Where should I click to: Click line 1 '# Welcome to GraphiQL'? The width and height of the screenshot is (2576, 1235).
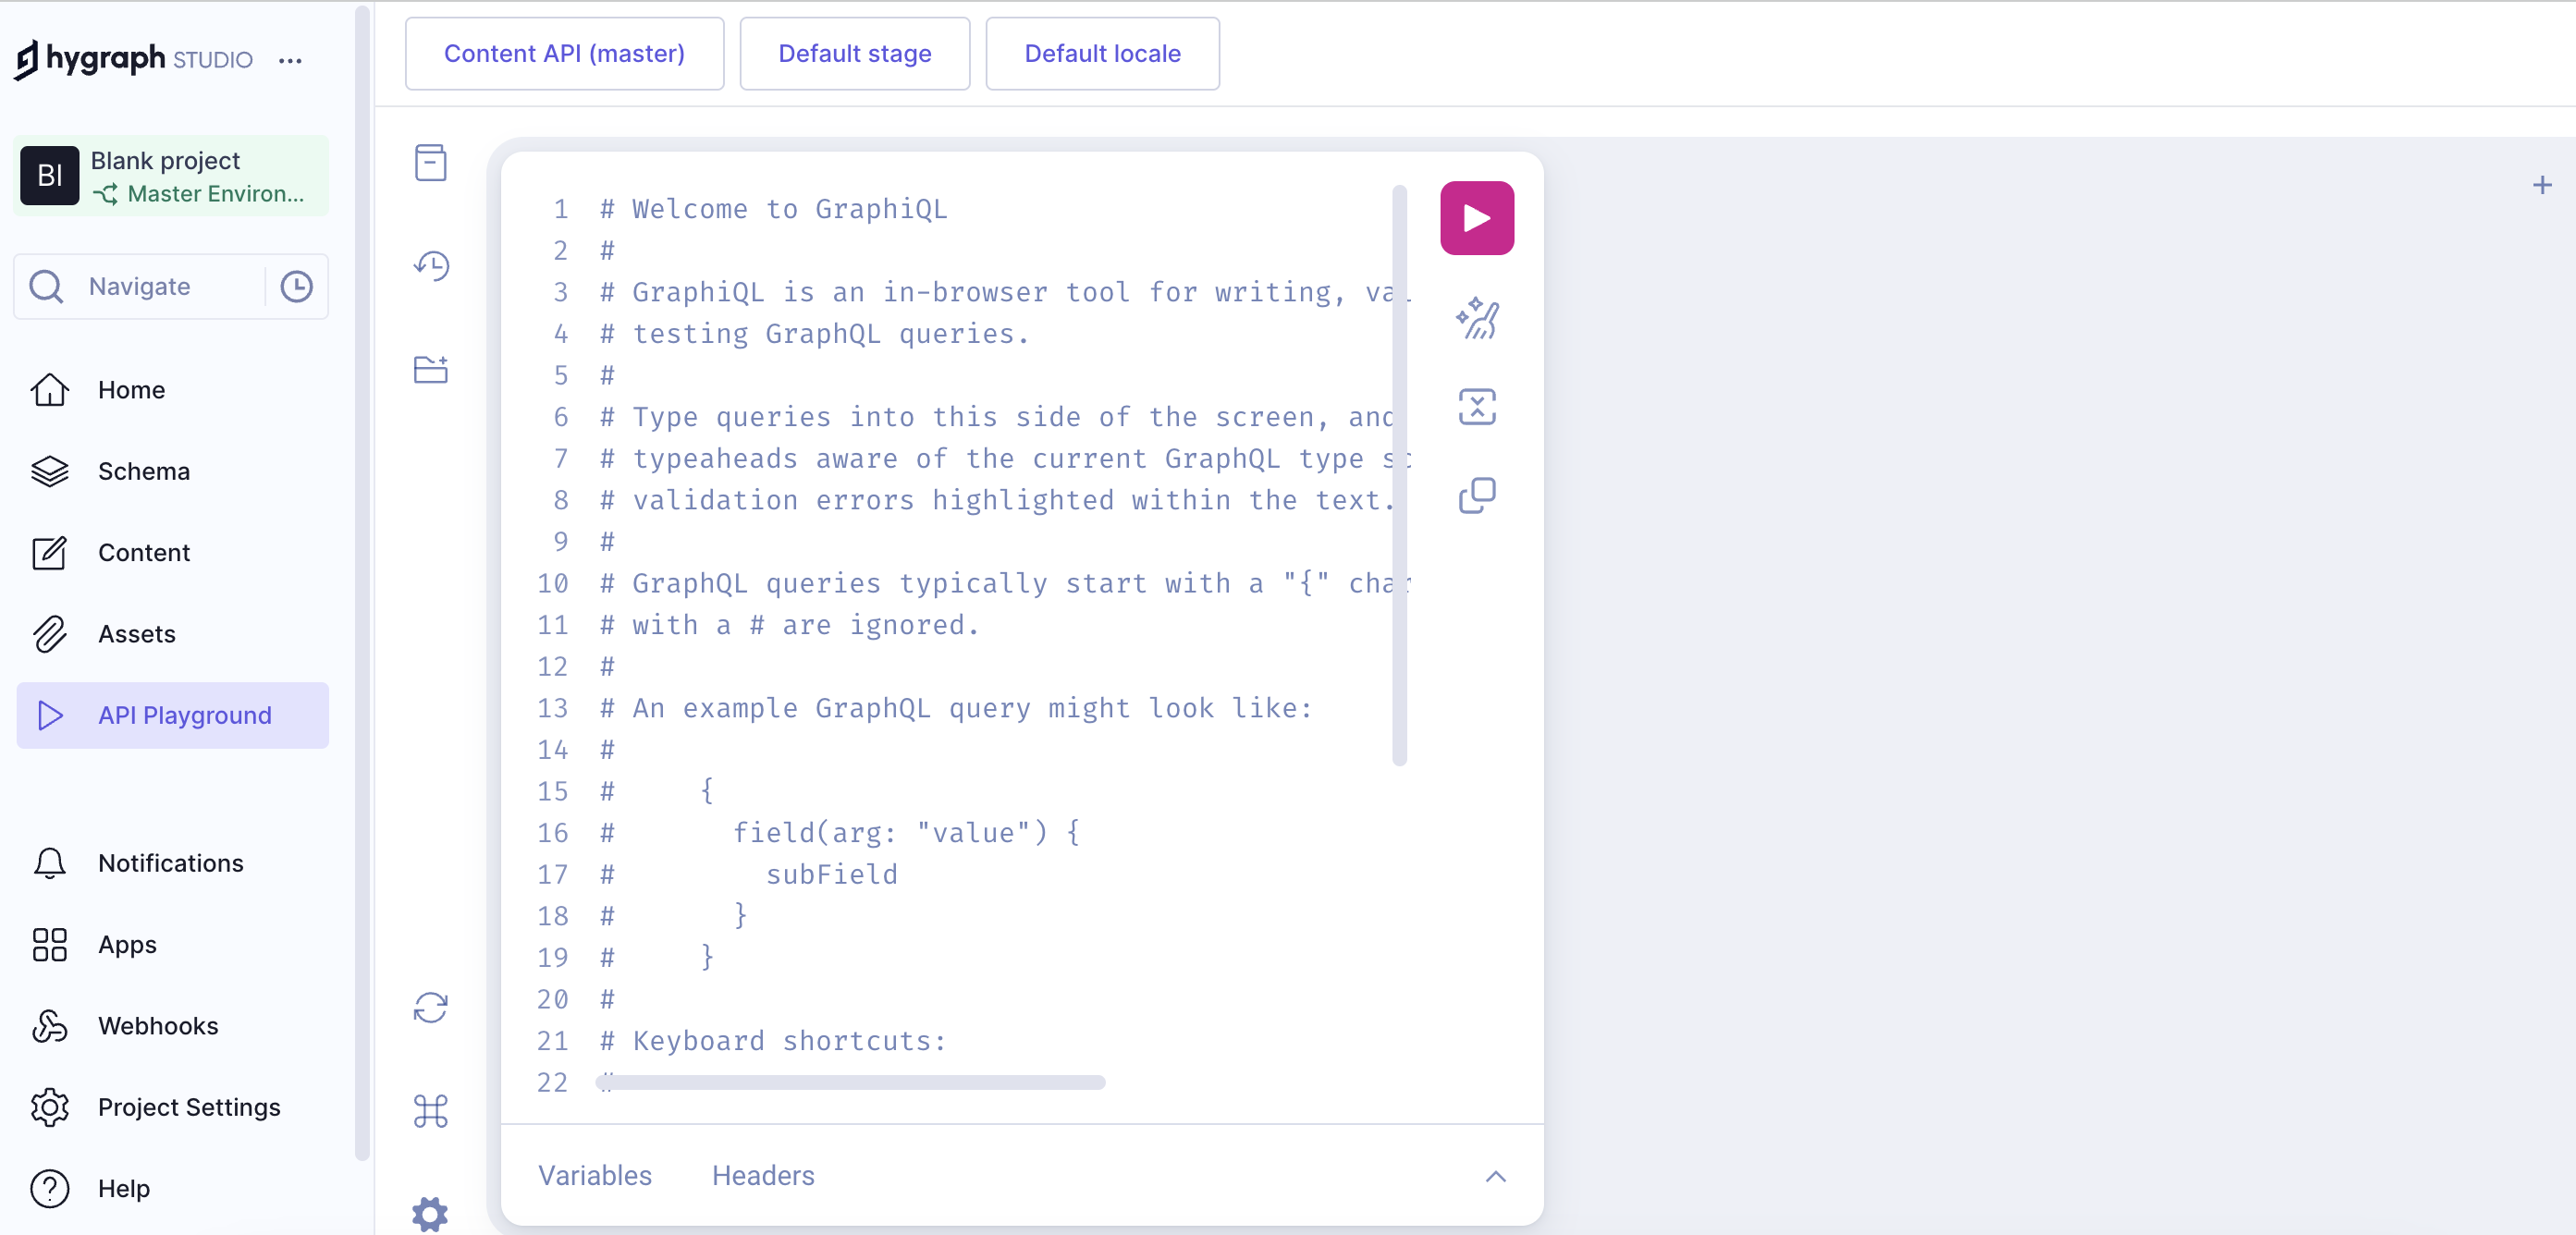(x=773, y=209)
